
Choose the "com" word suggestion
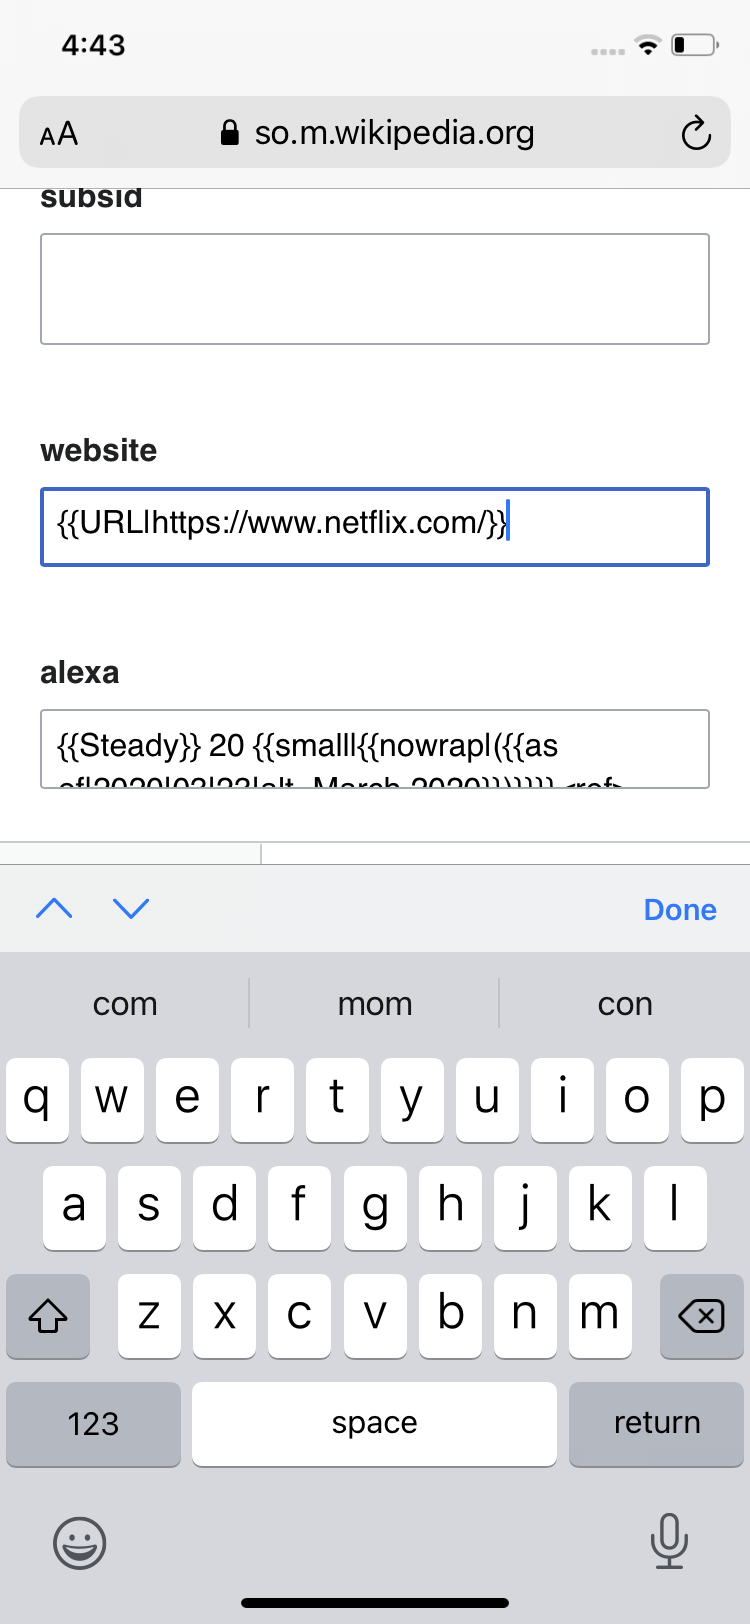(125, 1004)
